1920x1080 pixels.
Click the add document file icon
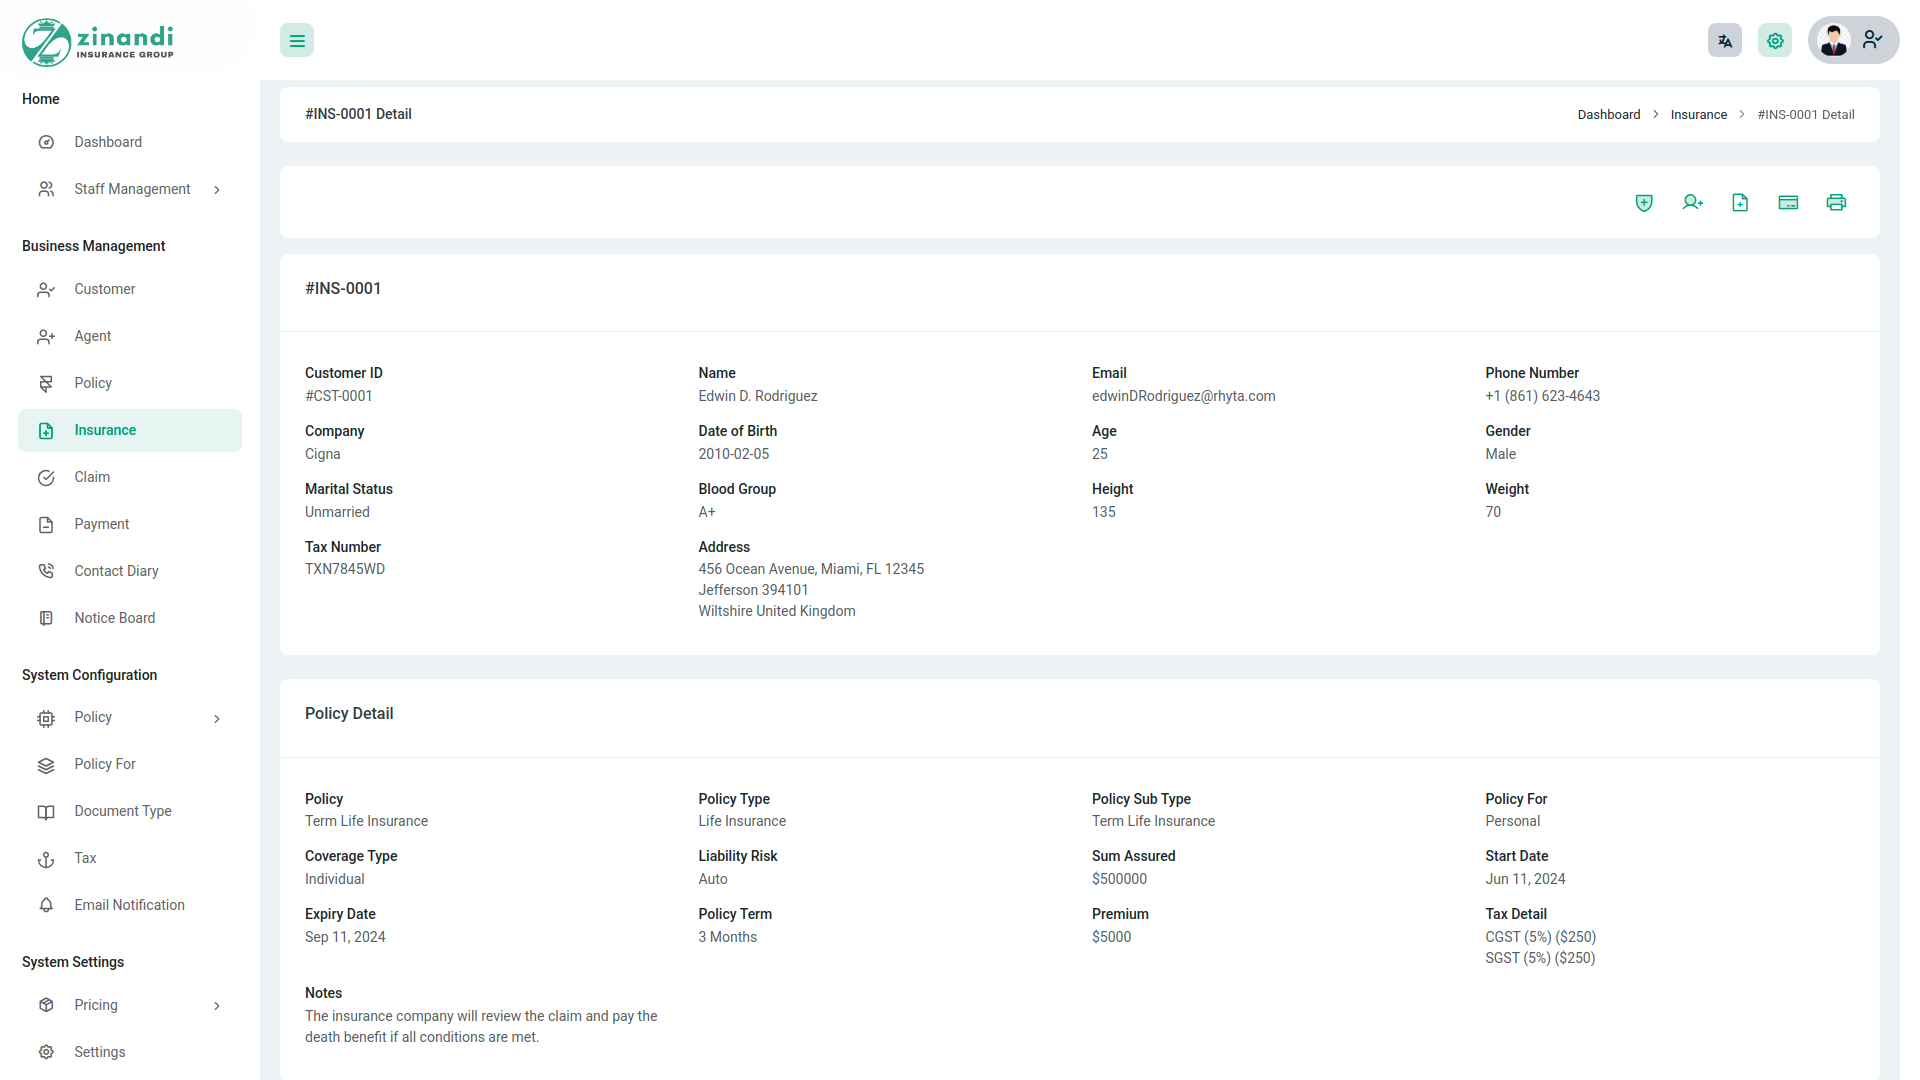[x=1740, y=203]
